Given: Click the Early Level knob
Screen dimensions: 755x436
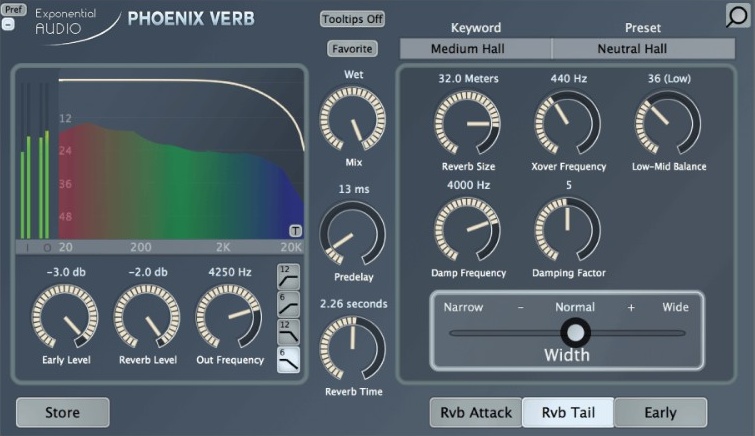Looking at the screenshot, I should 65,317.
